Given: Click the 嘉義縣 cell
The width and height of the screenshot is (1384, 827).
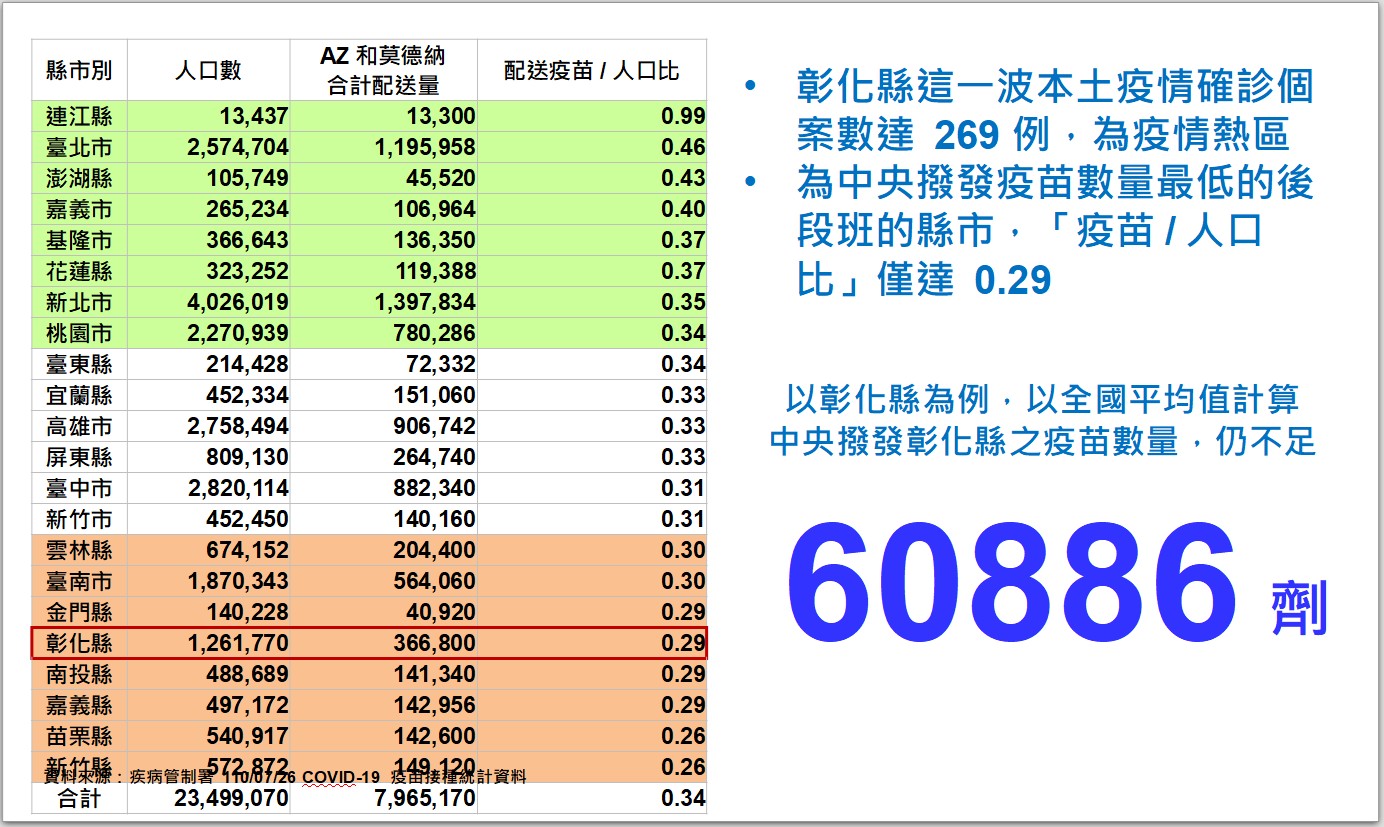Looking at the screenshot, I should [x=79, y=705].
